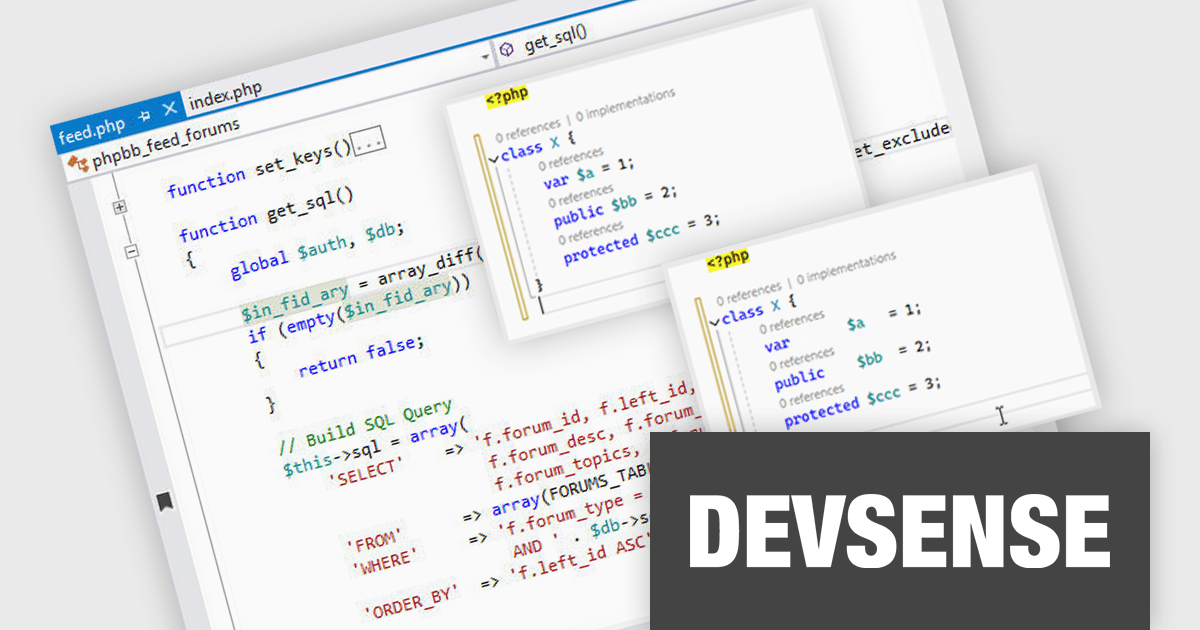Screen dimensions: 1200x630
Task: Click the highlighted <?php tag in upper snippet
Action: (507, 95)
